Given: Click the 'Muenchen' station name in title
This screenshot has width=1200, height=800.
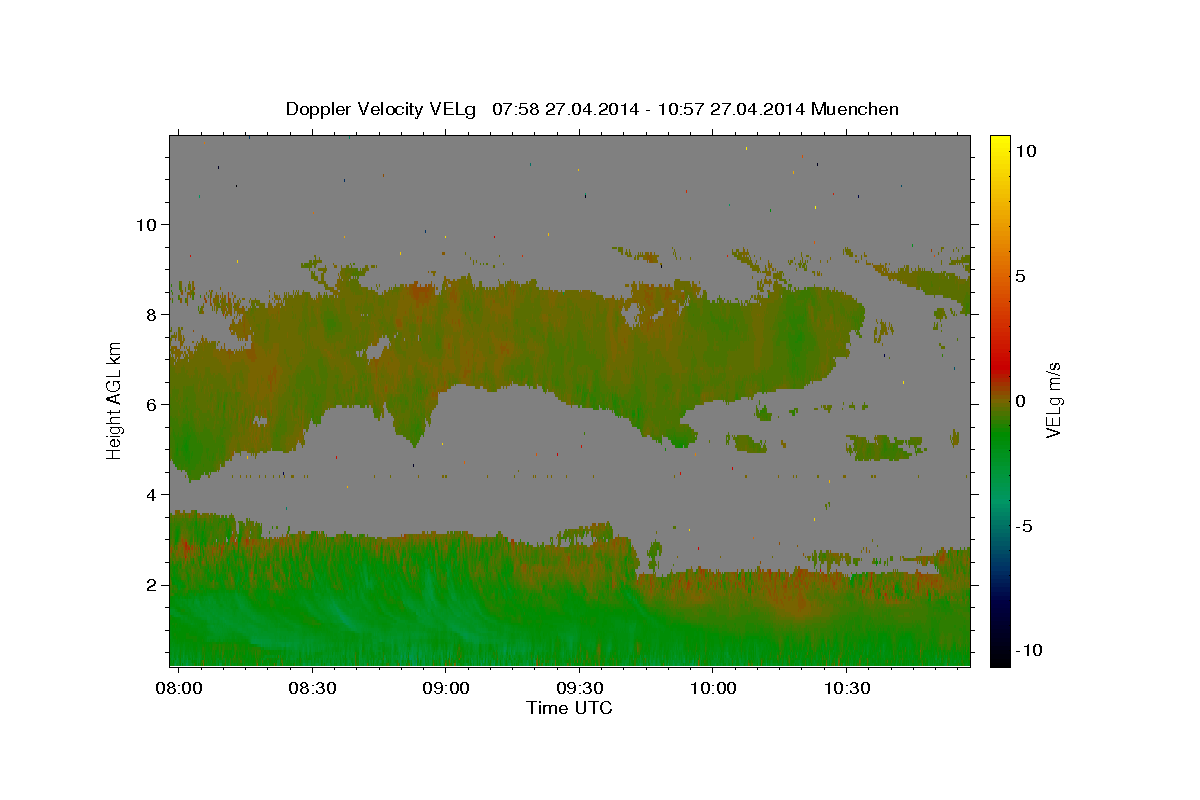Looking at the screenshot, I should click(x=855, y=110).
